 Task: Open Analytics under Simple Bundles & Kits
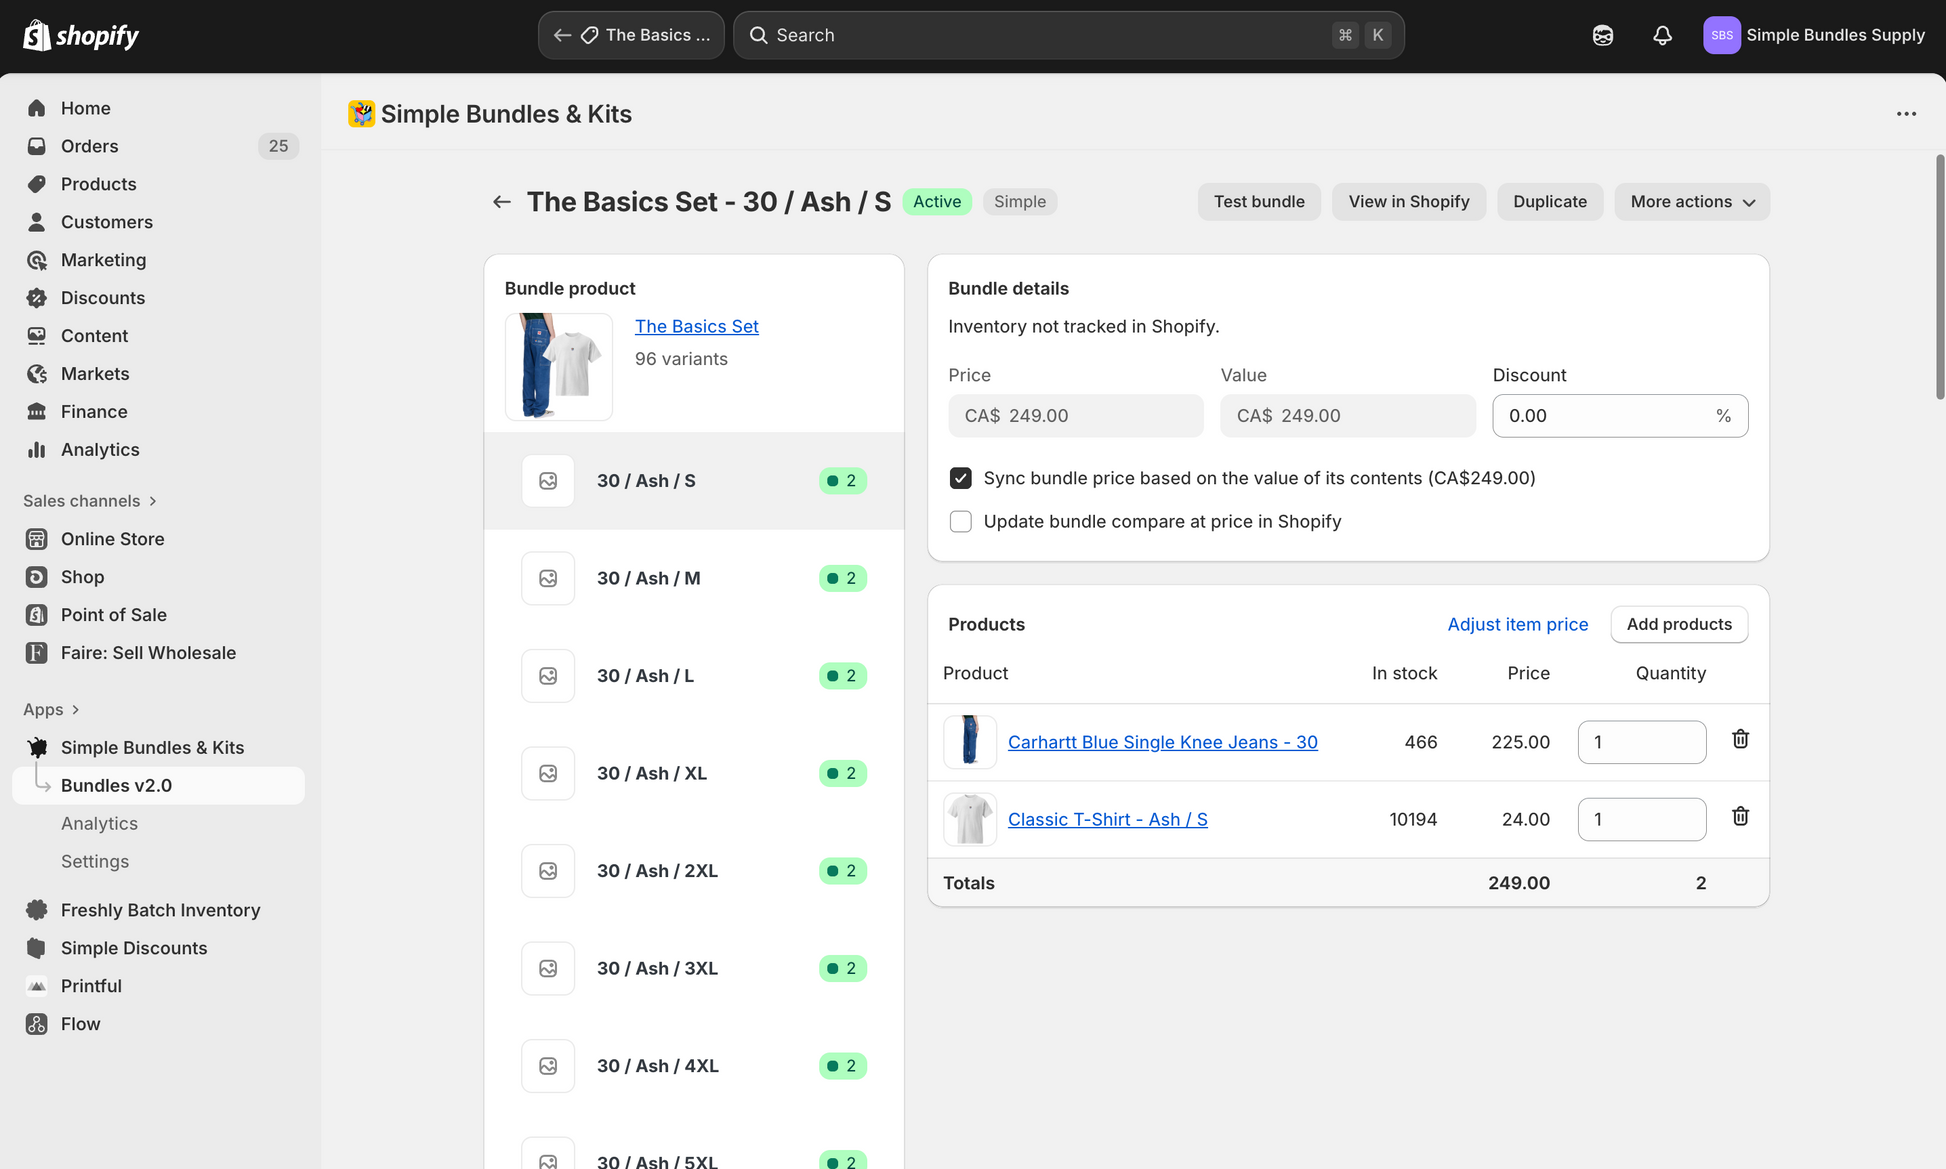[99, 824]
